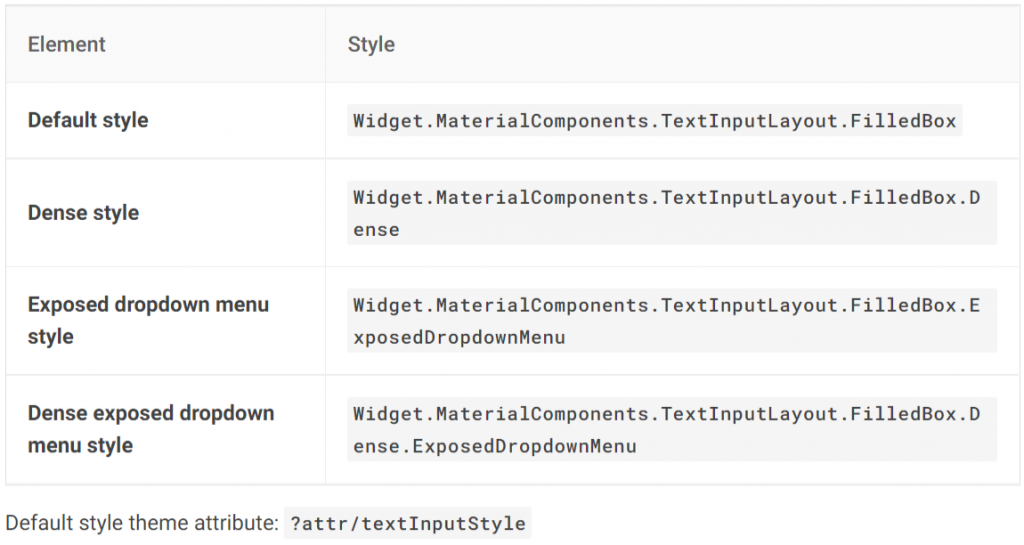The width and height of the screenshot is (1024, 545).
Task: Select the "Dense style" row label
Action: click(x=83, y=213)
